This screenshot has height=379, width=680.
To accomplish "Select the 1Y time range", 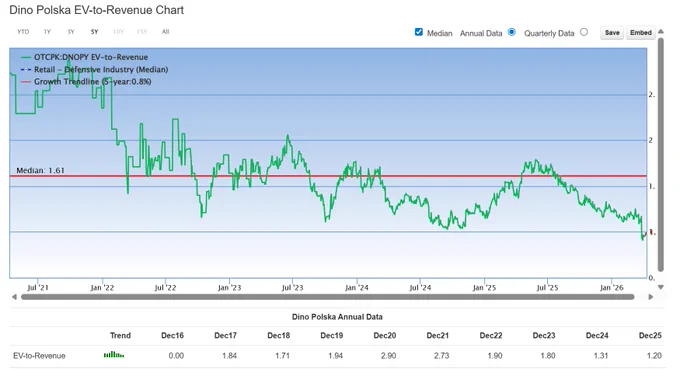I will coord(47,32).
